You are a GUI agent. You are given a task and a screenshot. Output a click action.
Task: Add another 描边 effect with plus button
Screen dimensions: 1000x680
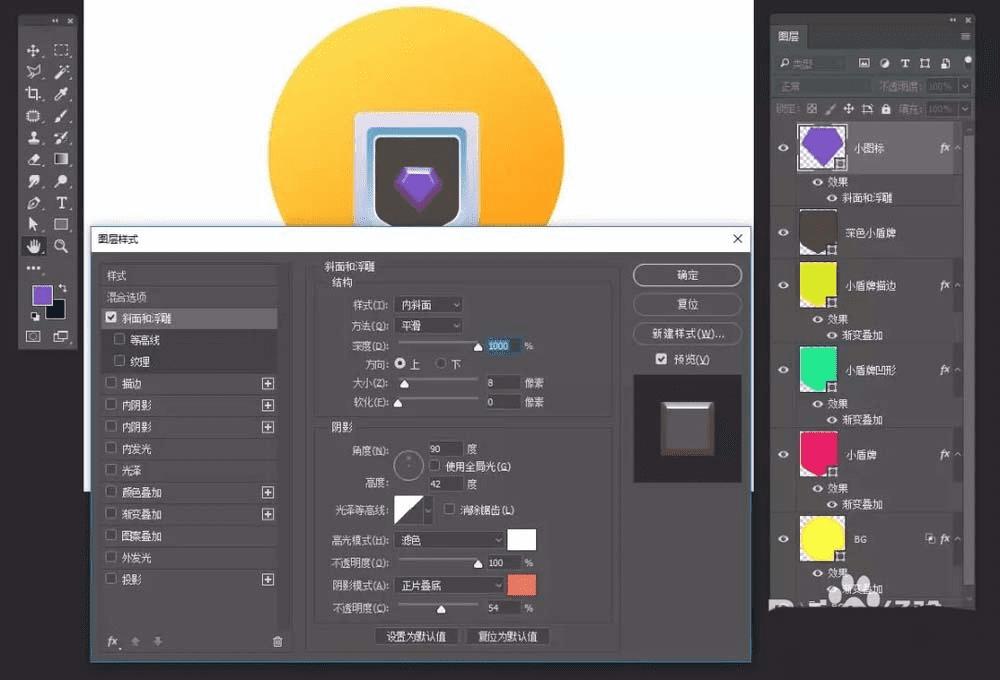pos(268,383)
